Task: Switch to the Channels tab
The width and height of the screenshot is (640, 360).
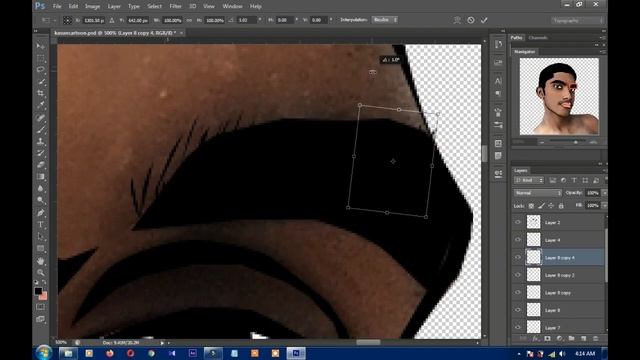Action: tap(538, 38)
